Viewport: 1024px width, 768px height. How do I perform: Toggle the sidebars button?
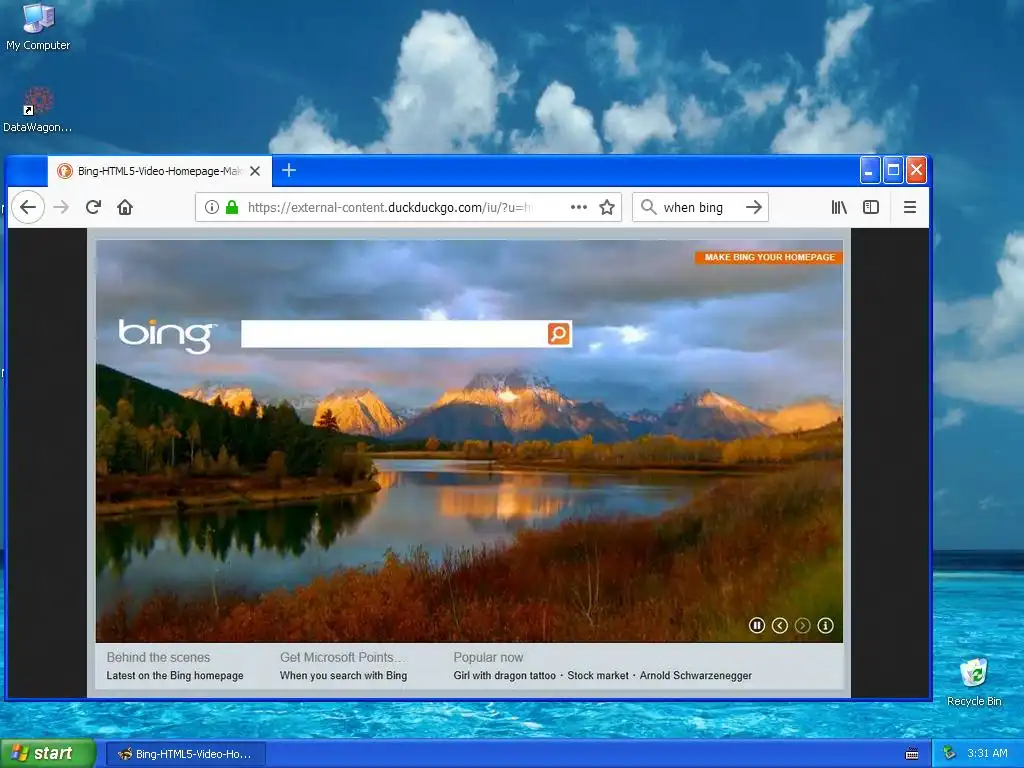coord(871,208)
